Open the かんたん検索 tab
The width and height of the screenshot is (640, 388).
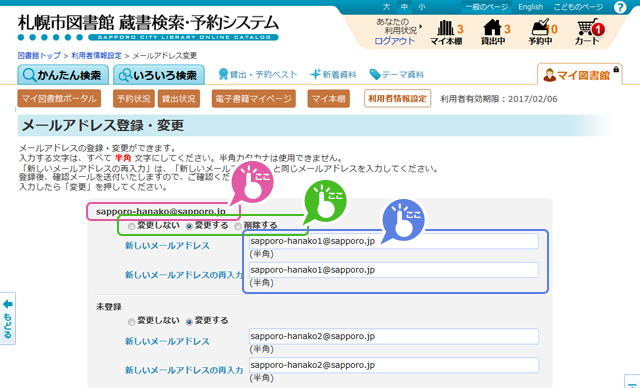(x=63, y=75)
